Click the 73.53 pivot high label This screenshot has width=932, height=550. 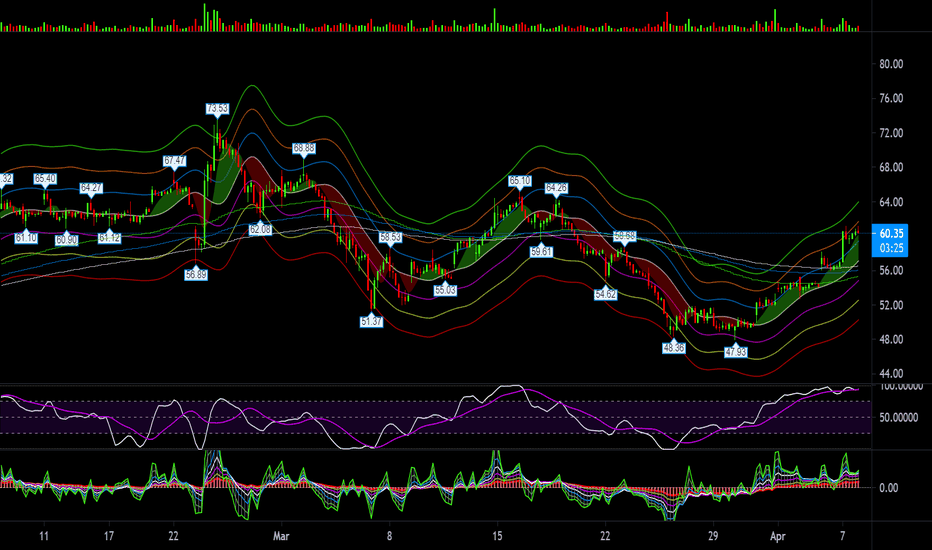coord(217,108)
